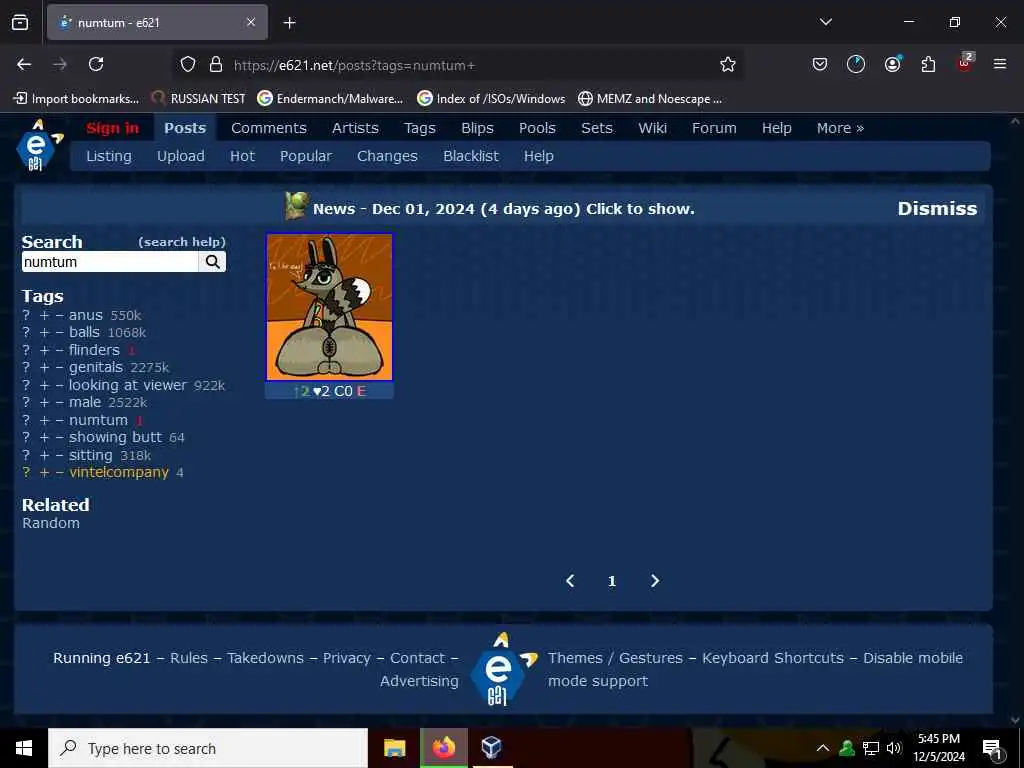Open the Comments navigation tab
Screen dimensions: 1024x768
(x=268, y=128)
